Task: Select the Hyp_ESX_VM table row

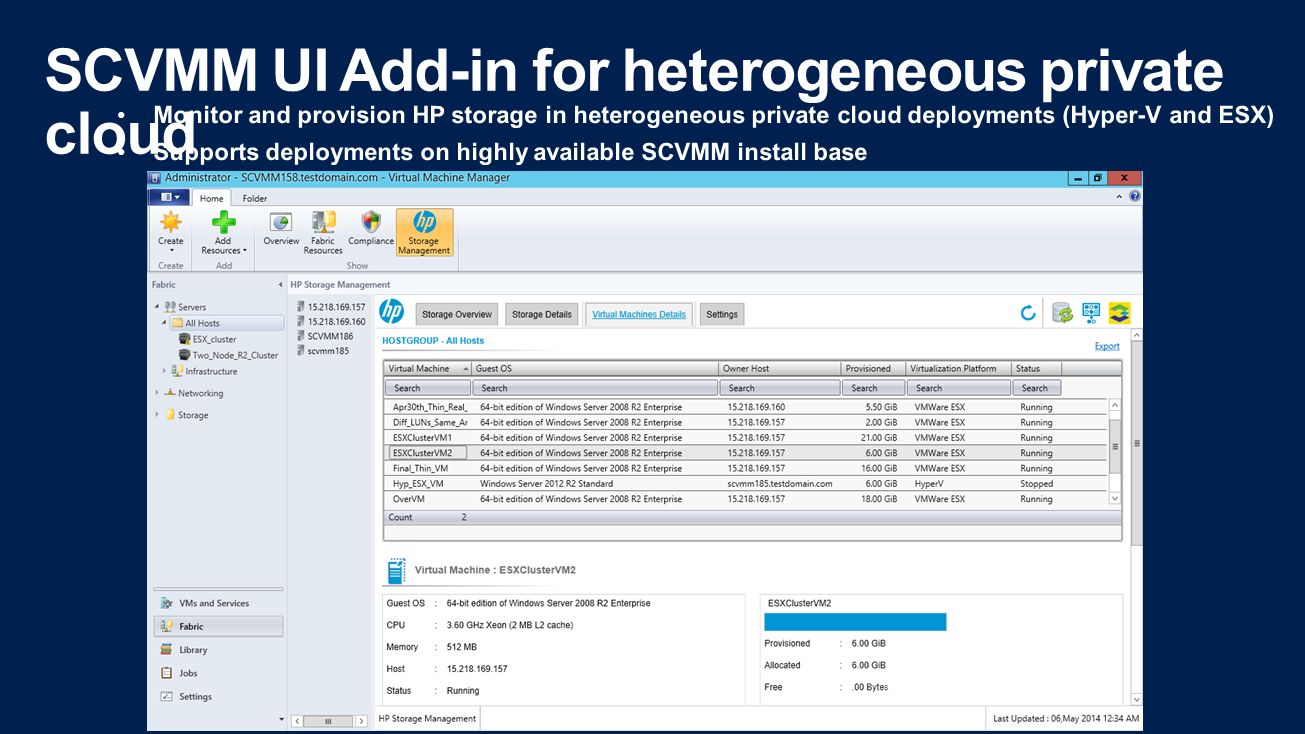Action: click(x=747, y=483)
